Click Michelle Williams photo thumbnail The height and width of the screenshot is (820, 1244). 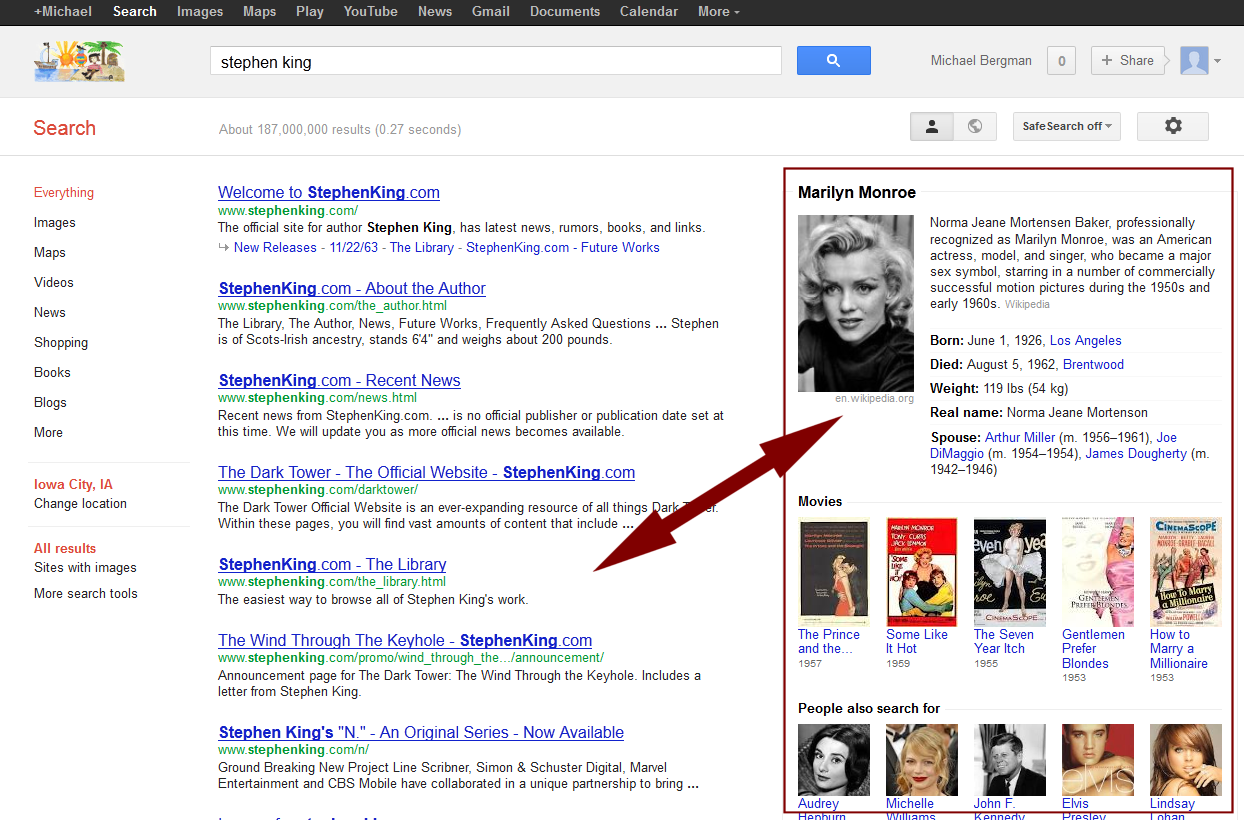click(x=922, y=760)
